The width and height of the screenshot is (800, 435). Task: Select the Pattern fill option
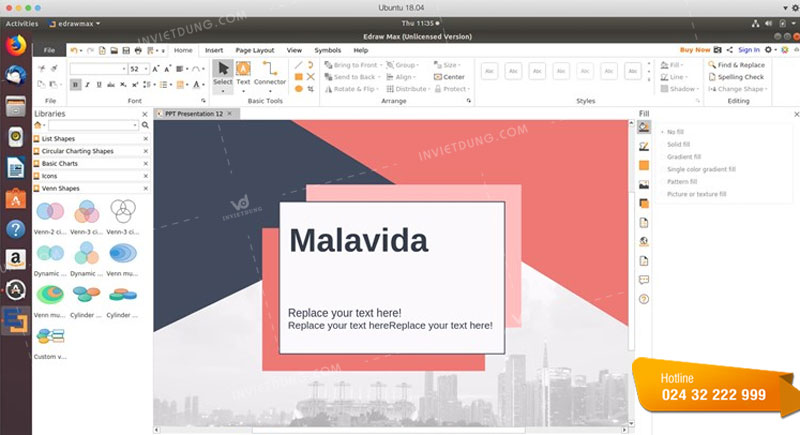[x=681, y=182]
